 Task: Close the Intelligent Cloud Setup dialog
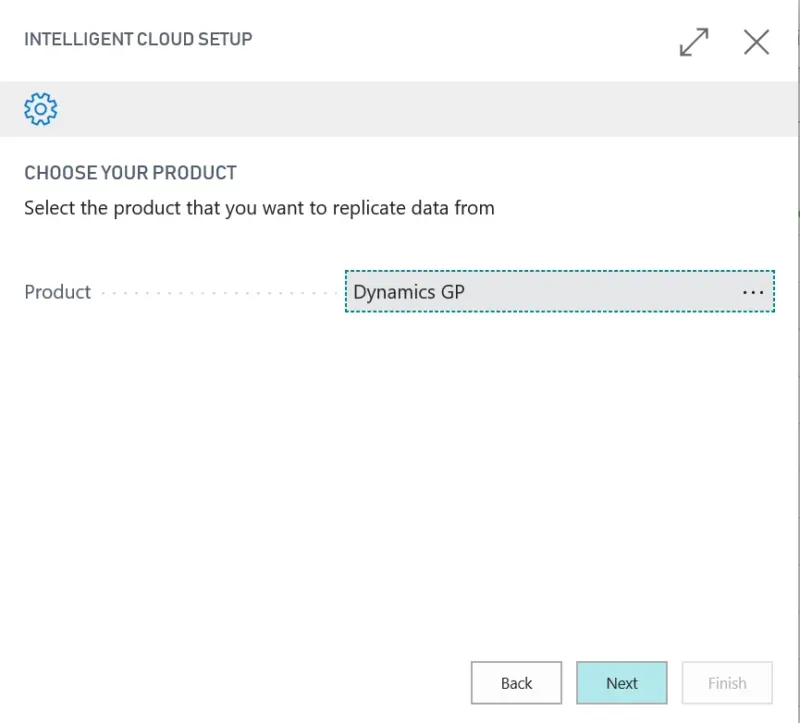click(756, 42)
